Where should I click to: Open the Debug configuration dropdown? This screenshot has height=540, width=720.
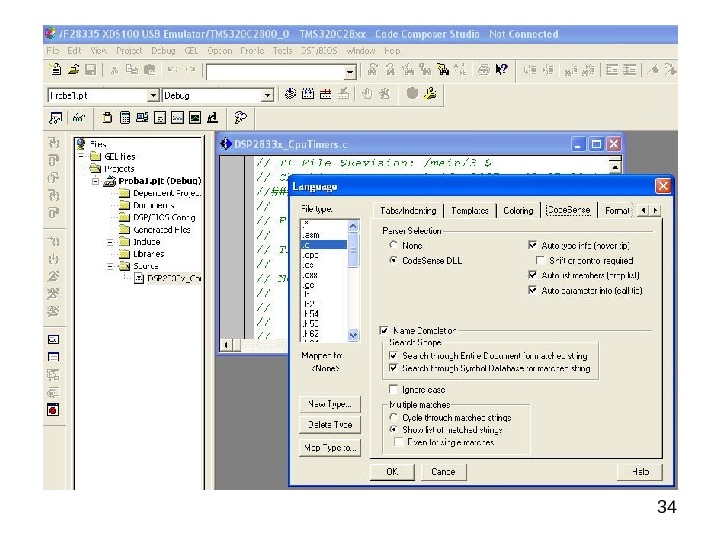(267, 96)
